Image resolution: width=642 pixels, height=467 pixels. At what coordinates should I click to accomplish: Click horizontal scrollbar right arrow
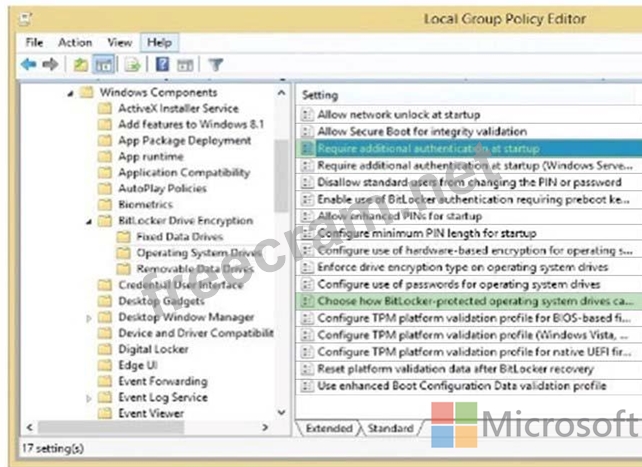coord(265,428)
